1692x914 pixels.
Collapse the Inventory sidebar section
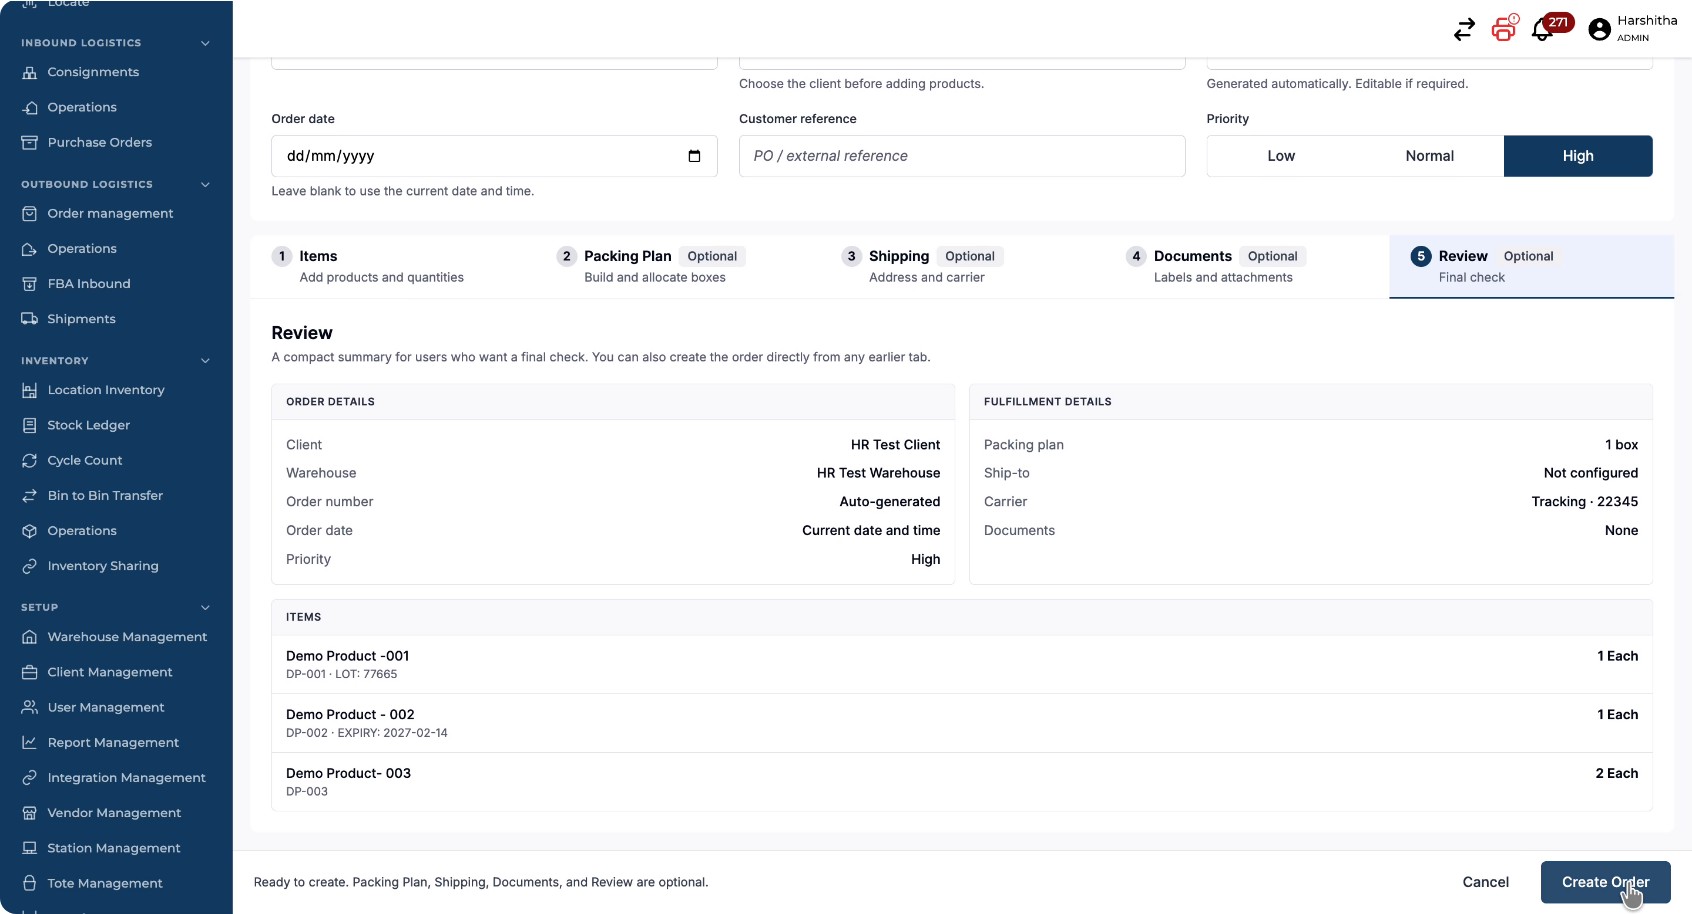(x=205, y=361)
